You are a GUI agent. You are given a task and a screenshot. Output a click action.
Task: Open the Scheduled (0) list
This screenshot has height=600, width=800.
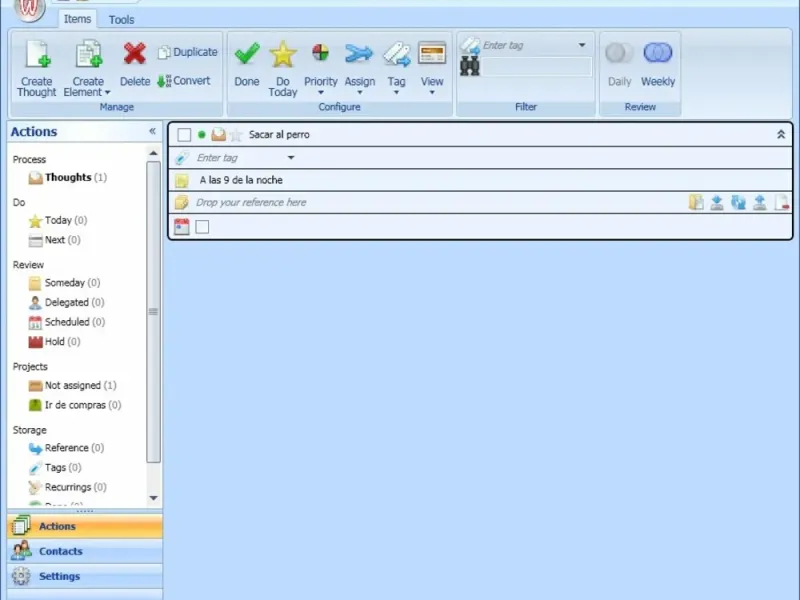67,322
